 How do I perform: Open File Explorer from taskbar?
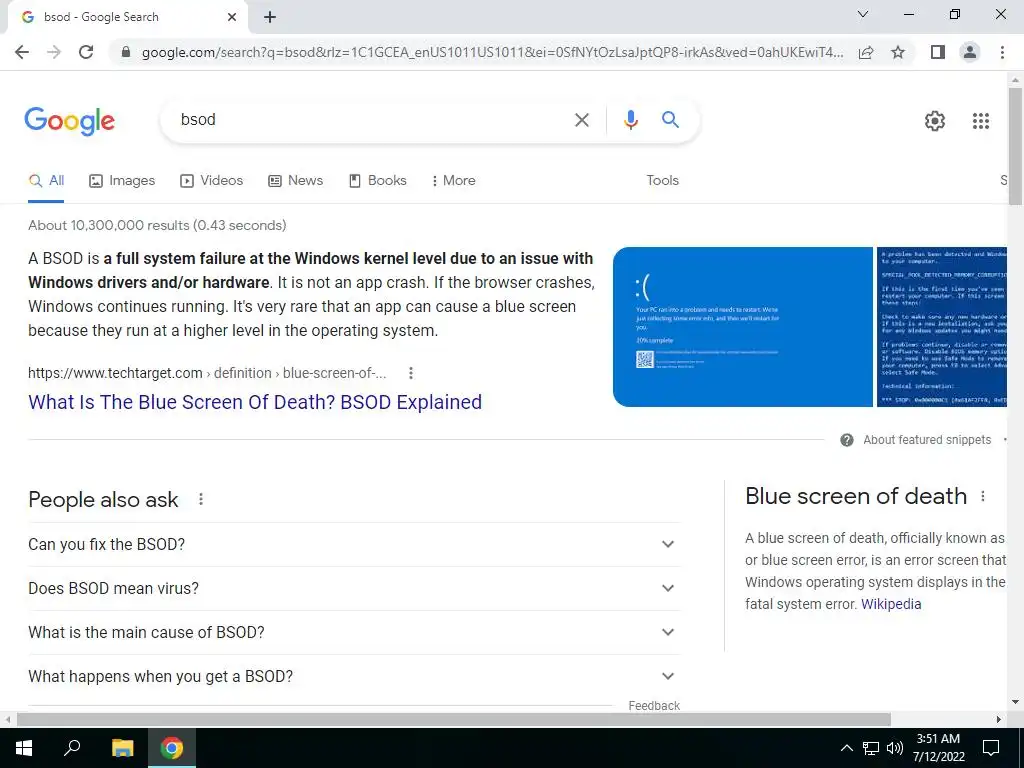(122, 748)
